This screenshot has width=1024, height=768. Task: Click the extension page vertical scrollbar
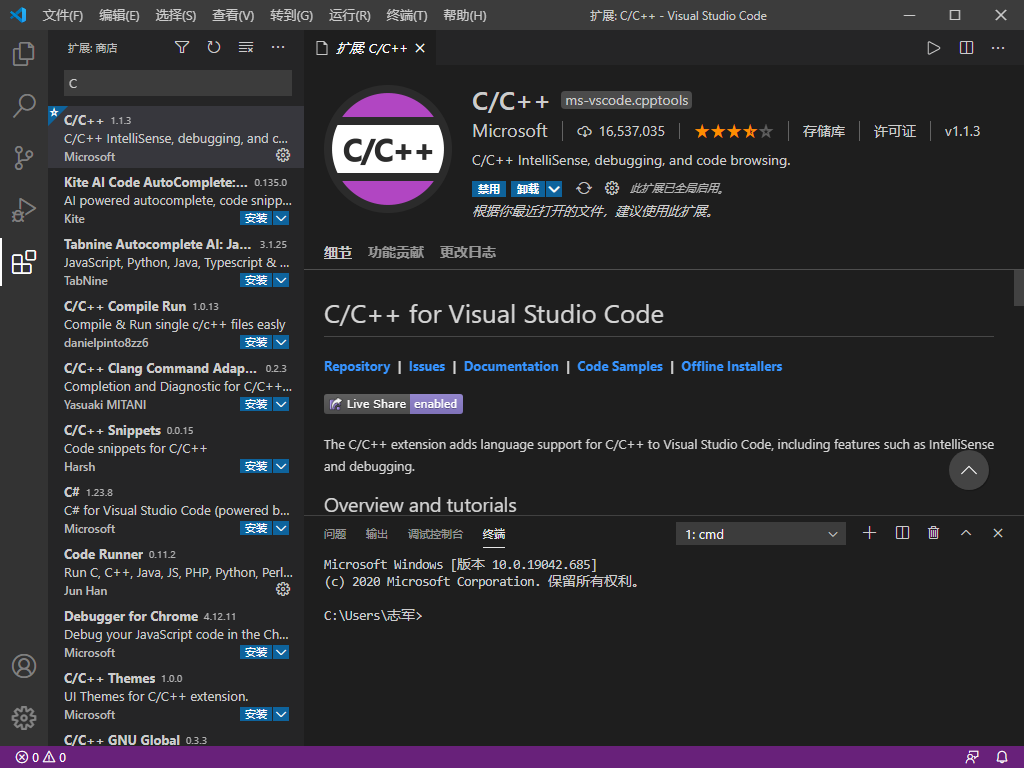(1018, 287)
